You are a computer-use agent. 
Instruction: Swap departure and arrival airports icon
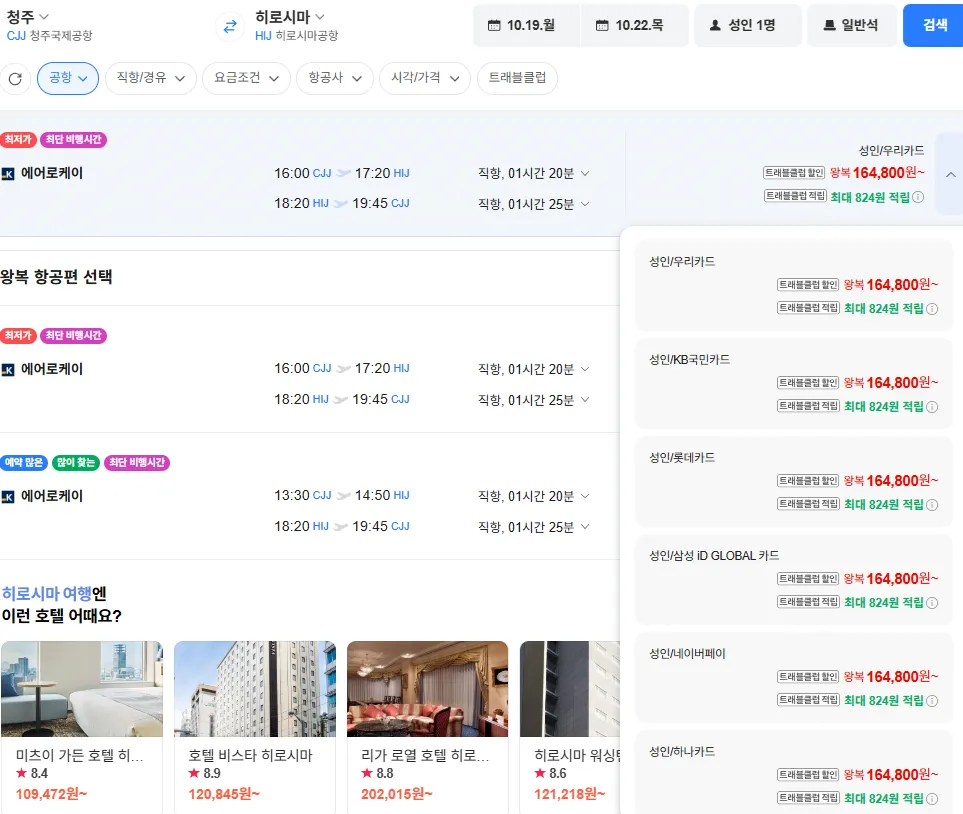(230, 26)
